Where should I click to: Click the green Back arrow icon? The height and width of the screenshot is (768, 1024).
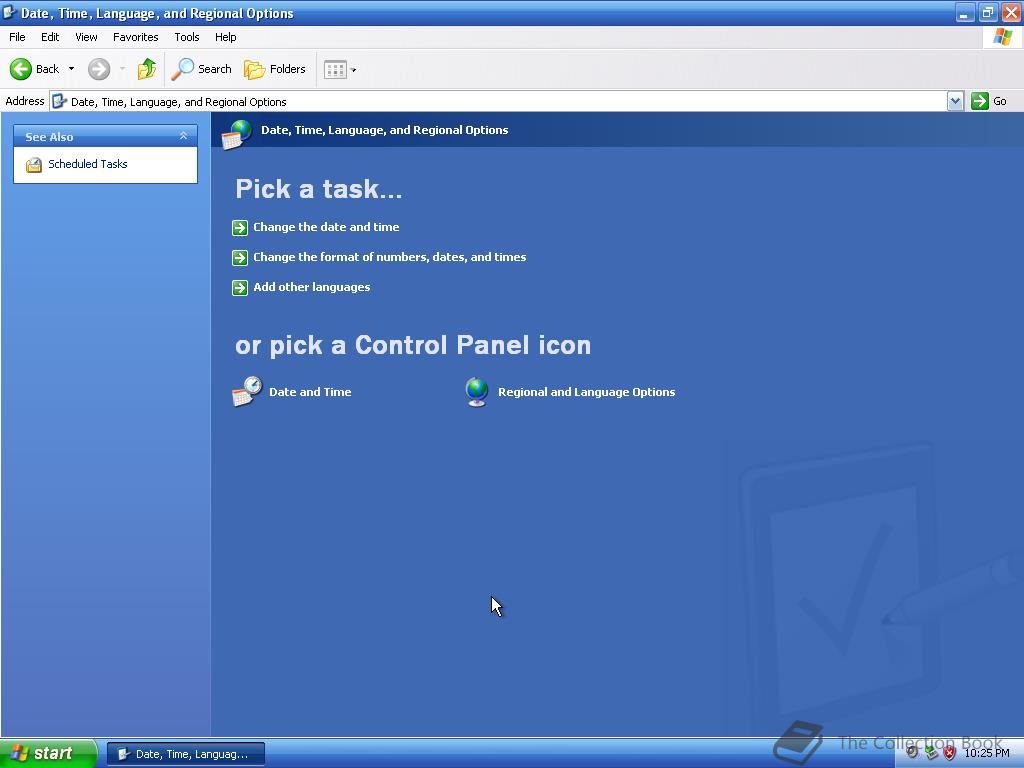pos(21,69)
